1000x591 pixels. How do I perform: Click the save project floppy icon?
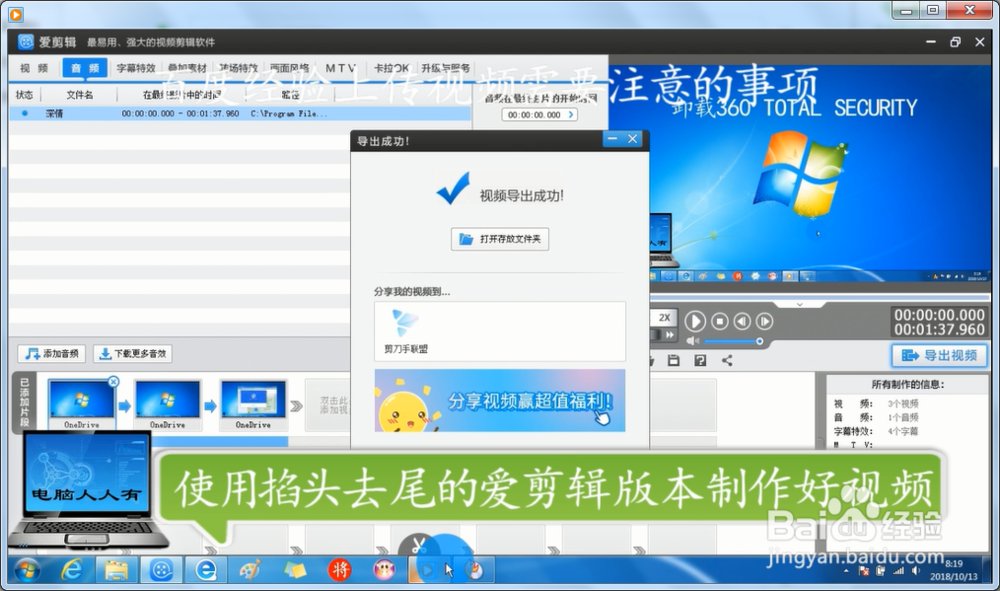pos(673,360)
